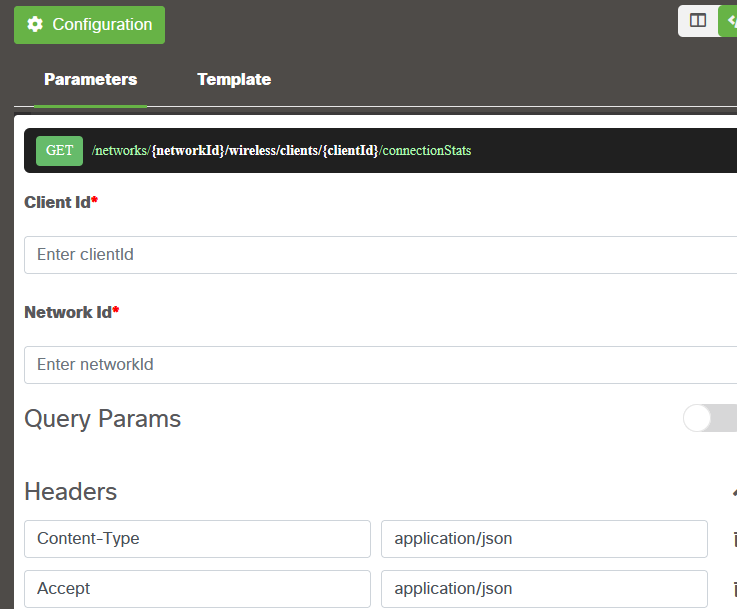This screenshot has width=737, height=609.
Task: Select the Parameters tab
Action: (x=90, y=80)
